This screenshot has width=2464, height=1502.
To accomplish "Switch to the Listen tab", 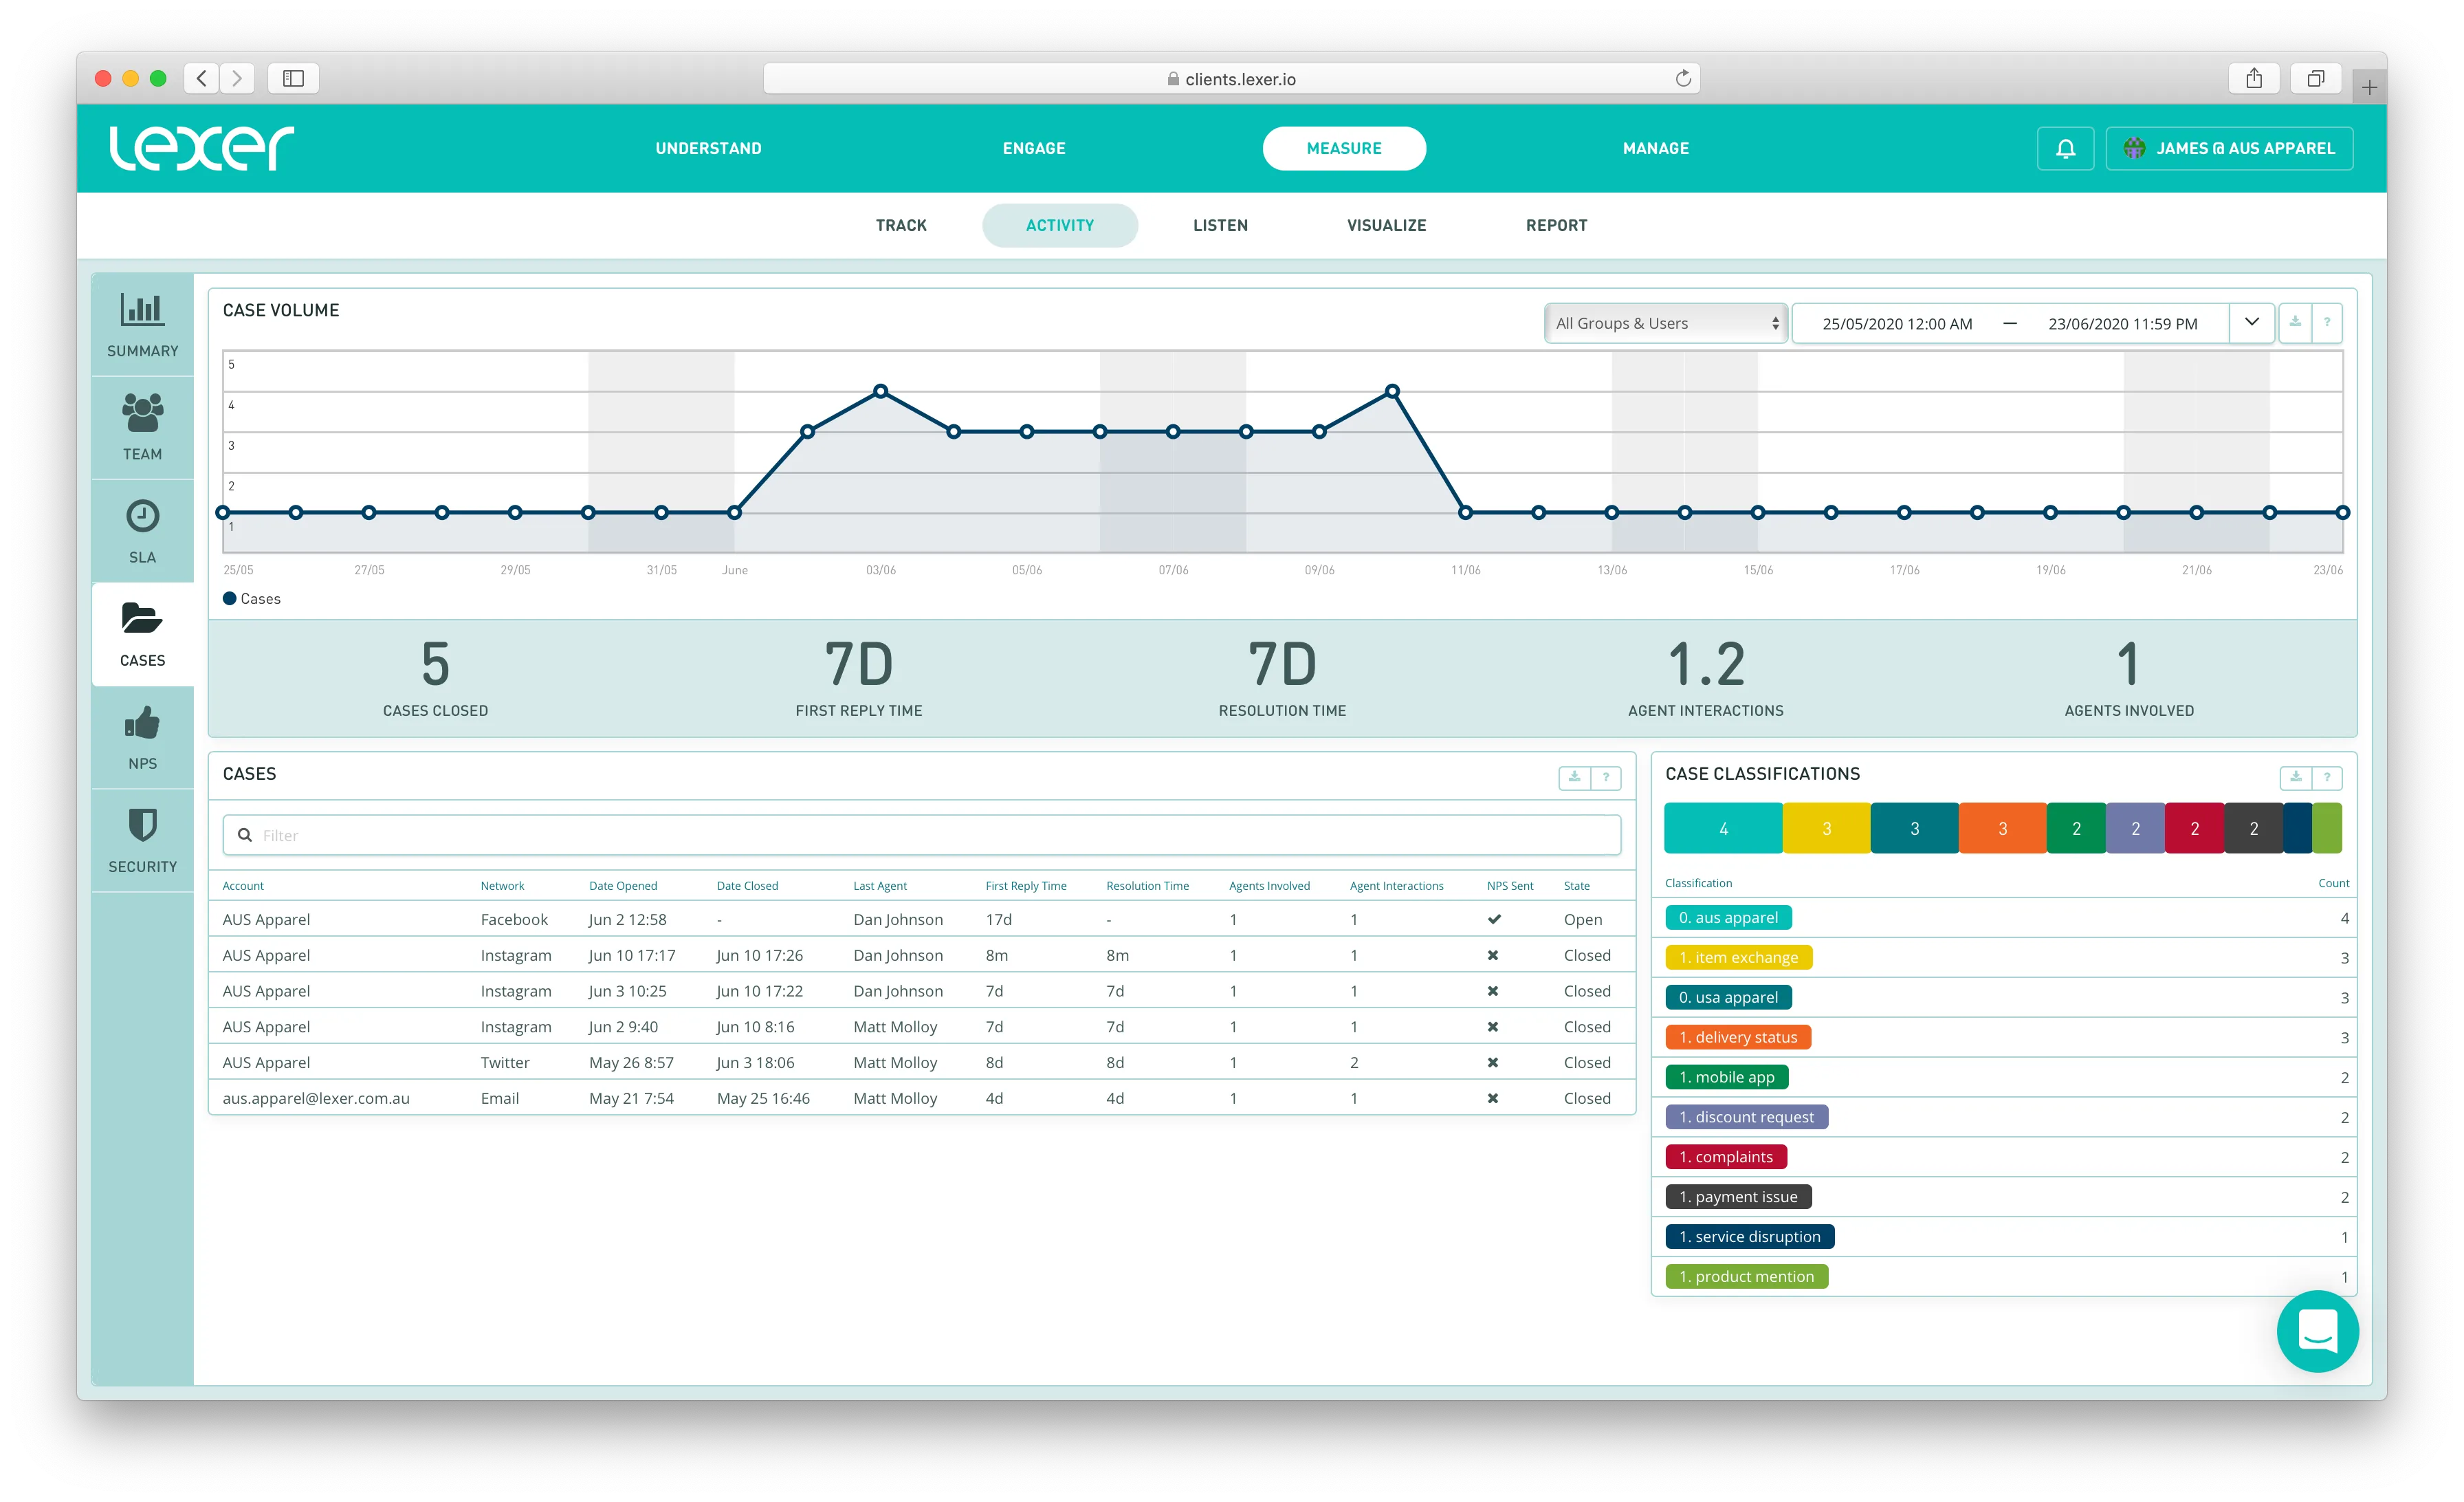I will point(1220,225).
